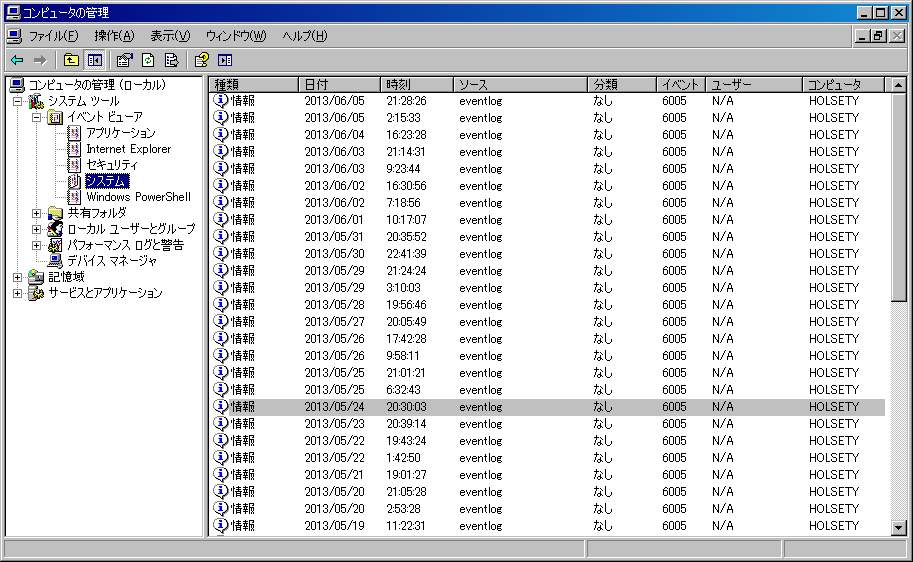Select the セキュリティ log in tree
The image size is (913, 562).
coord(112,165)
